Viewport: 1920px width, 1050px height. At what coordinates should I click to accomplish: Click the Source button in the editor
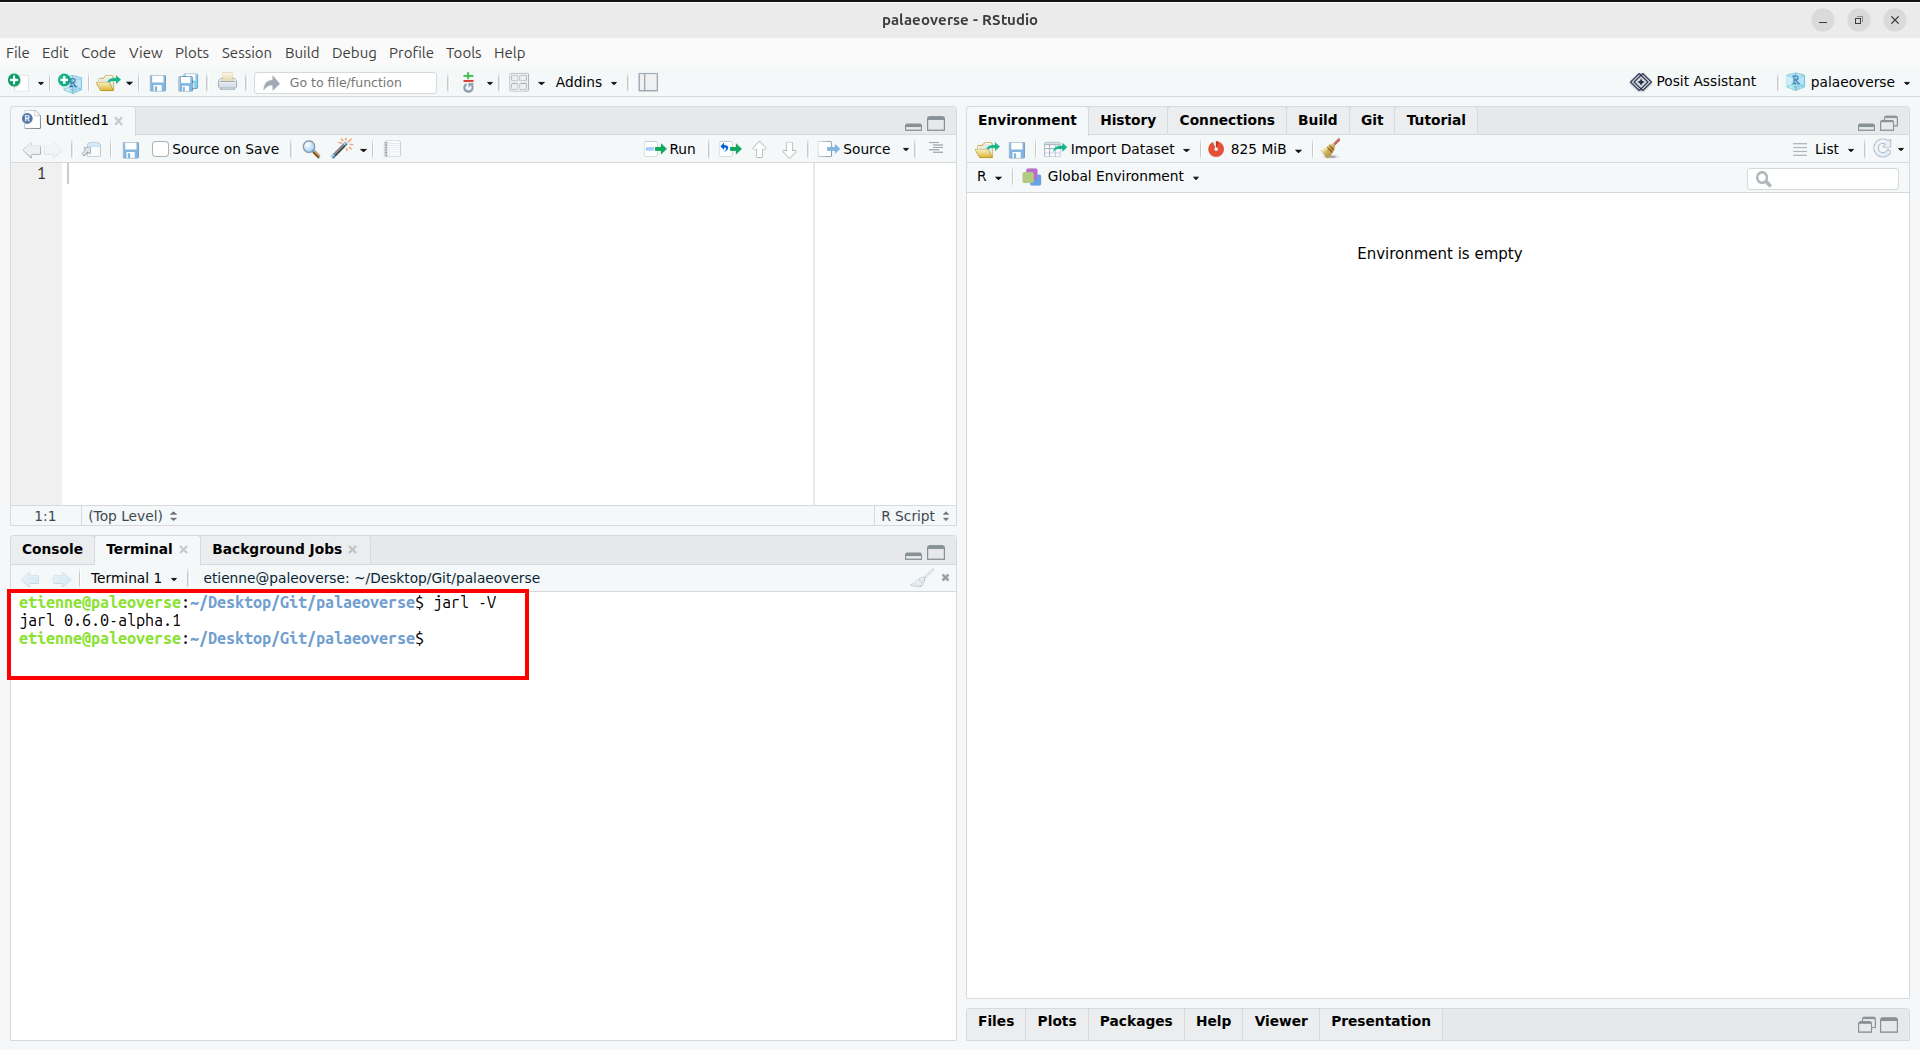[x=856, y=149]
